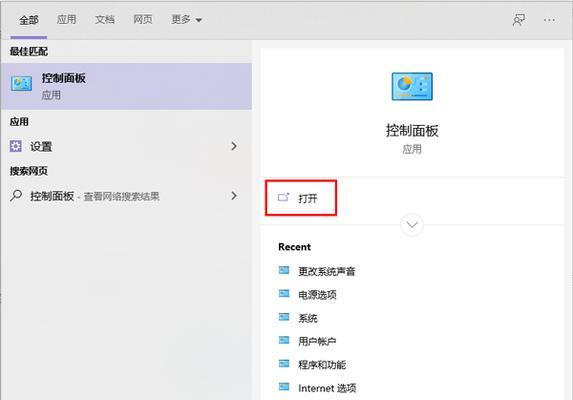
Task: Click the magnifier web search icon
Action: click(x=16, y=196)
